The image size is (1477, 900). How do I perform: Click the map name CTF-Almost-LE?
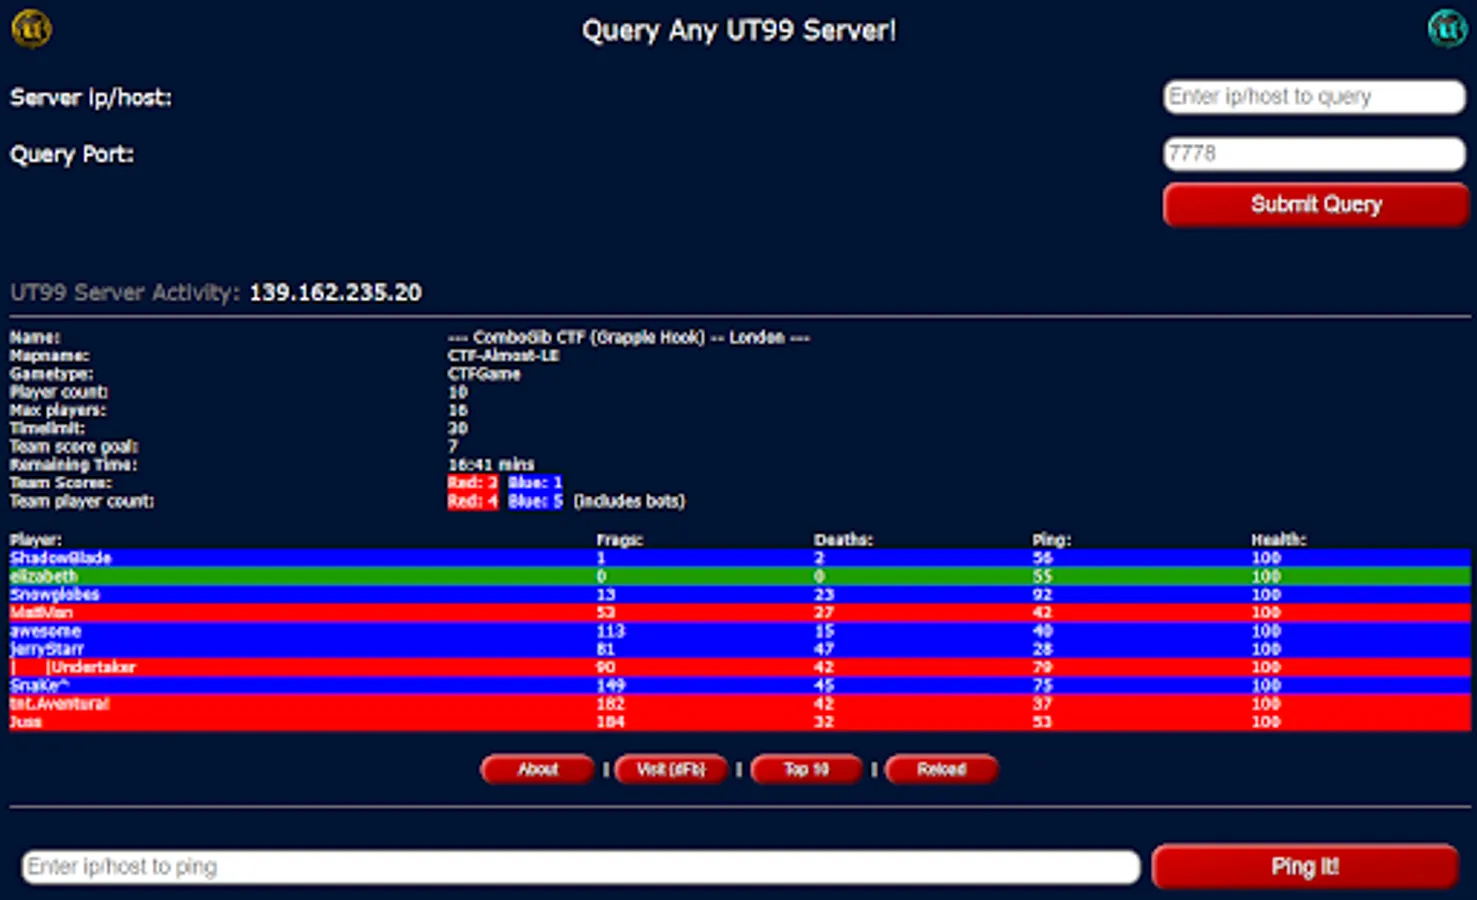coord(503,356)
